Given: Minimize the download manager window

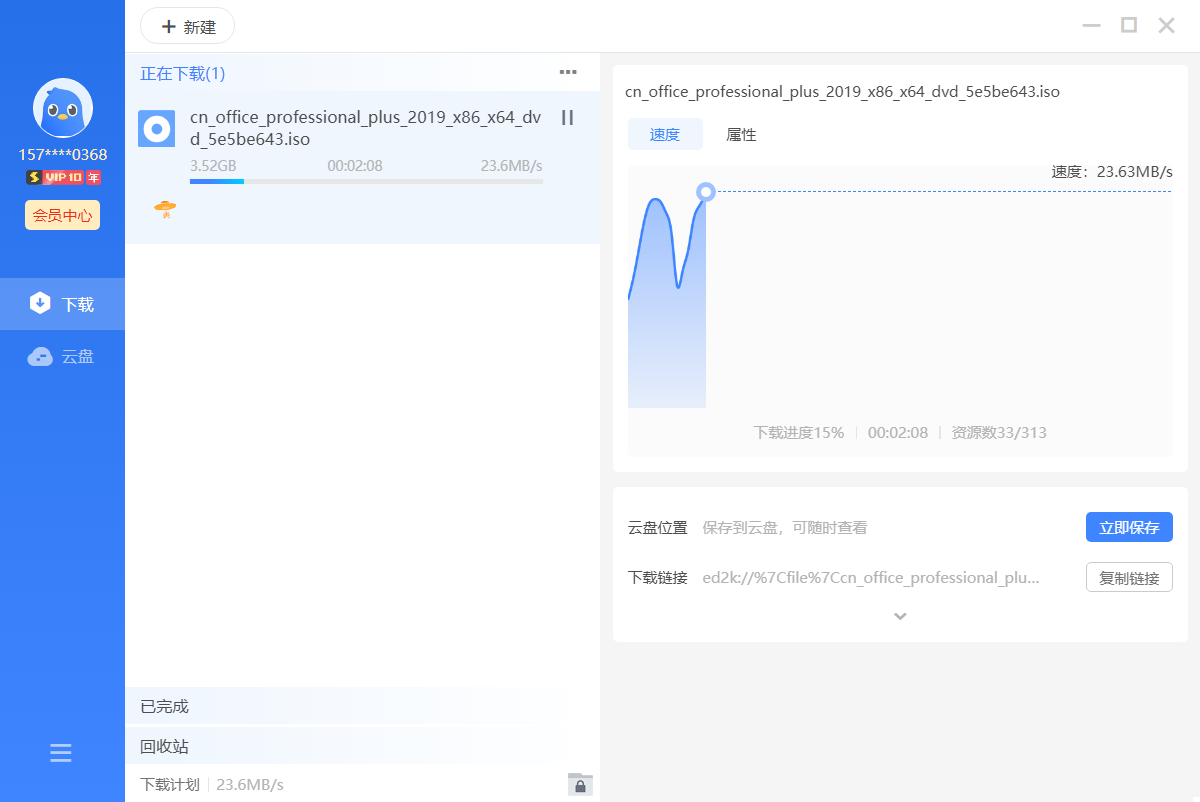Looking at the screenshot, I should 1092,26.
